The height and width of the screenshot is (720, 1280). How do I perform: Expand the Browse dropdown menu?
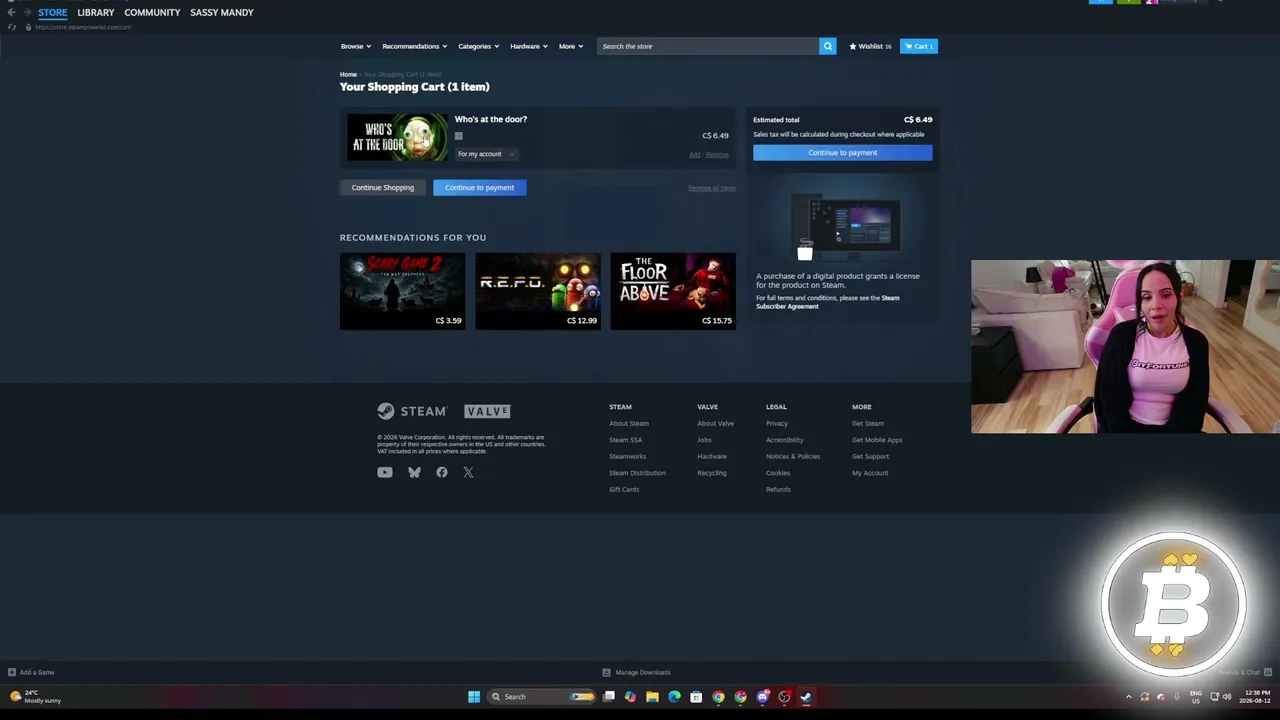tap(356, 46)
